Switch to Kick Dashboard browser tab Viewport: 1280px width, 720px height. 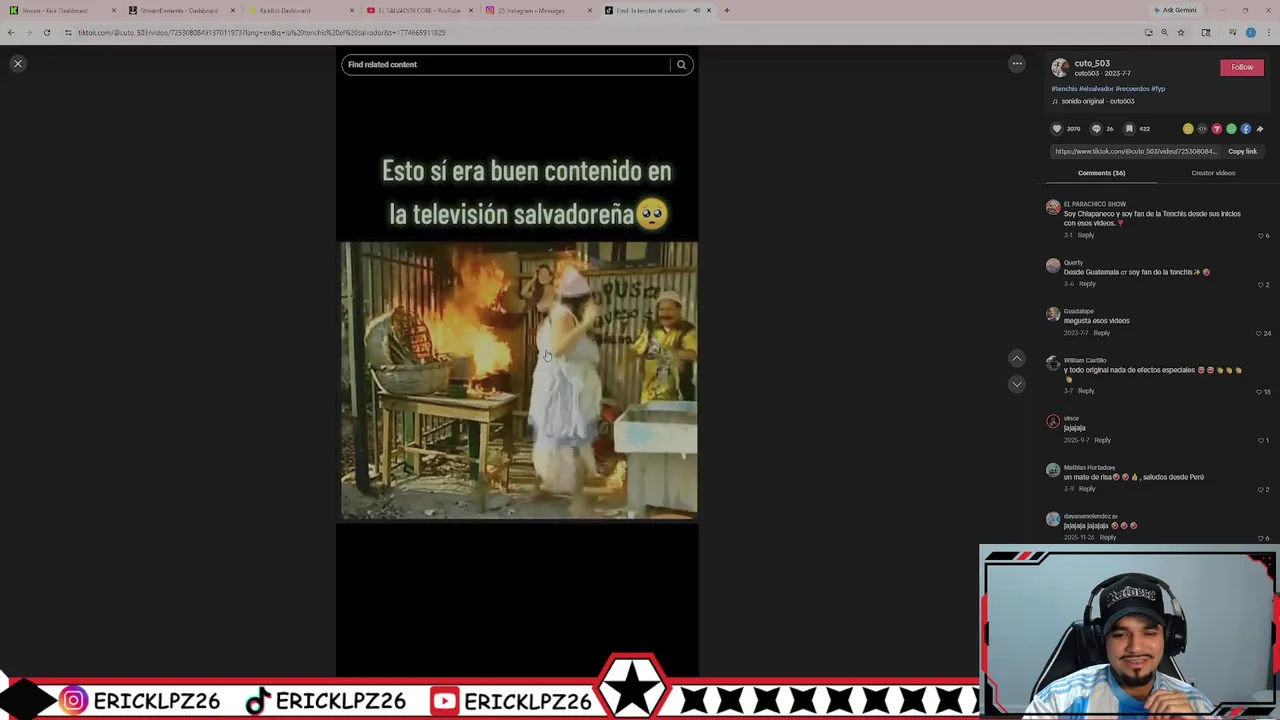(x=60, y=11)
